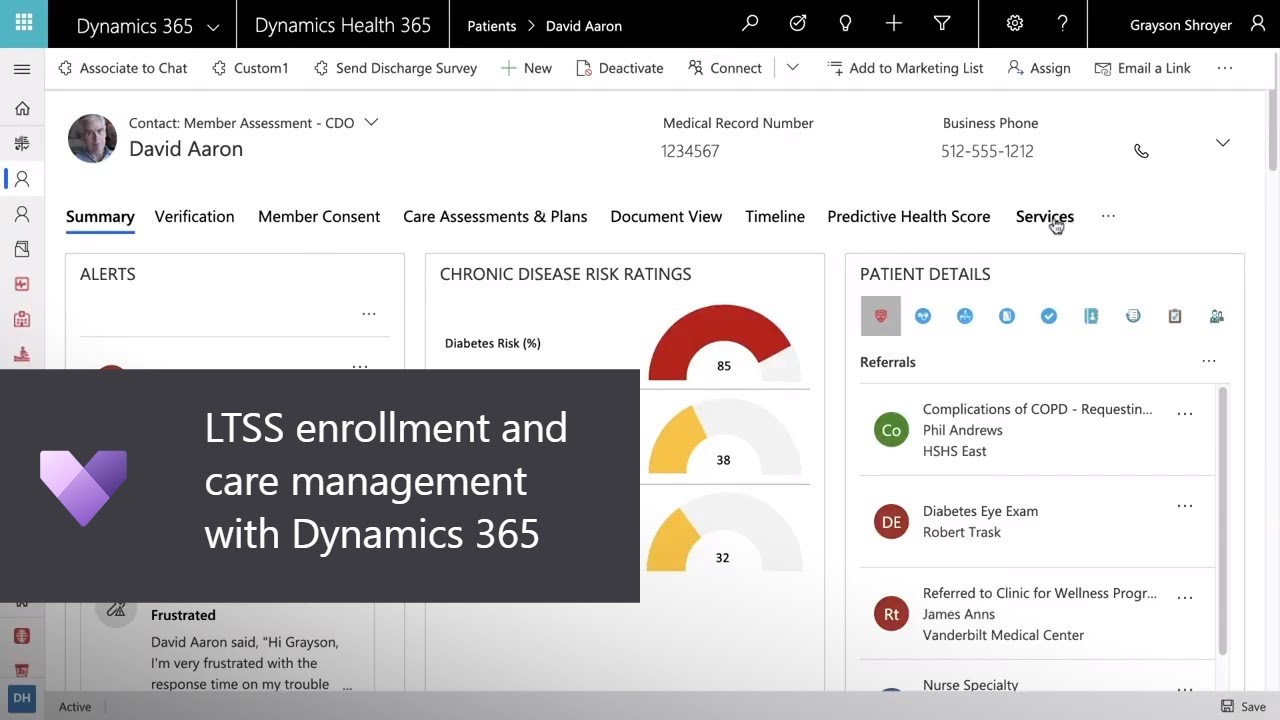Open the form selector chevron by Member Assessment
Viewport: 1280px width, 720px height.
click(371, 122)
